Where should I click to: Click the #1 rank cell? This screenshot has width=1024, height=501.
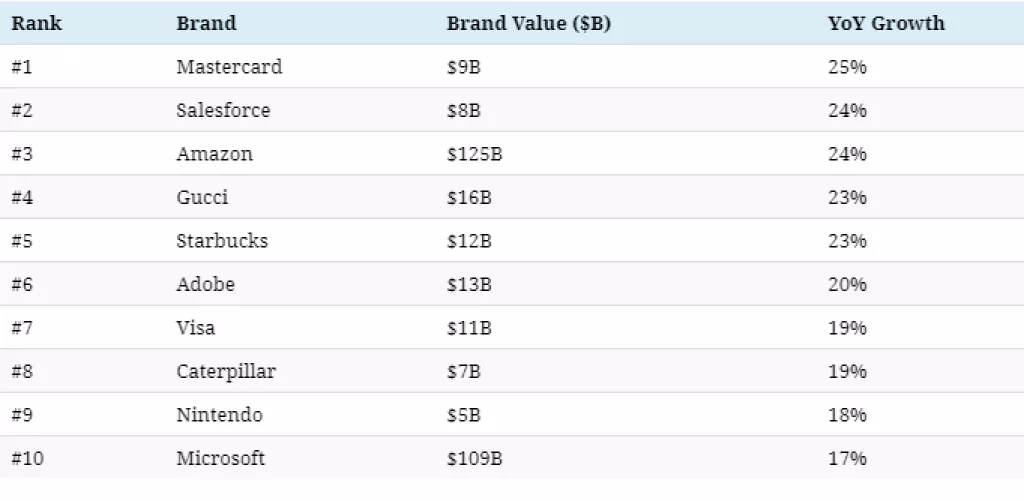point(22,67)
